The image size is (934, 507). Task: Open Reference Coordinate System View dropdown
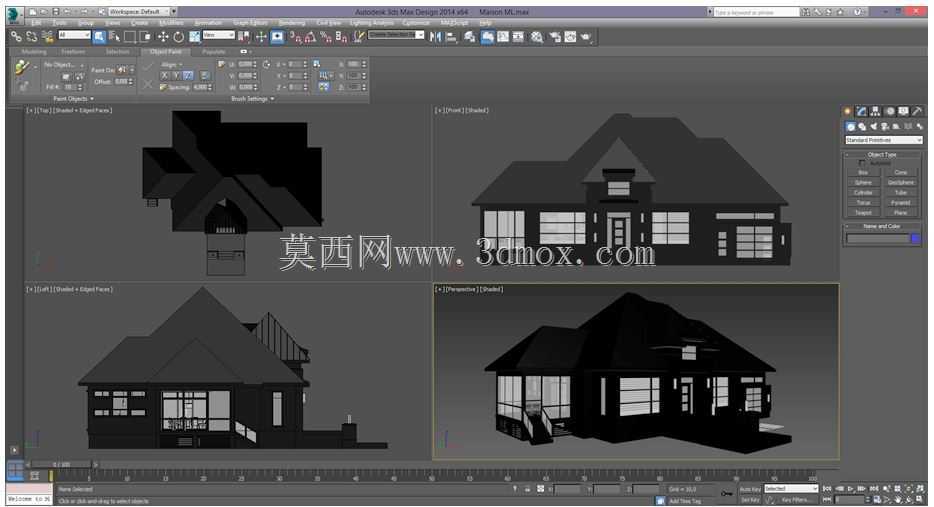219,35
